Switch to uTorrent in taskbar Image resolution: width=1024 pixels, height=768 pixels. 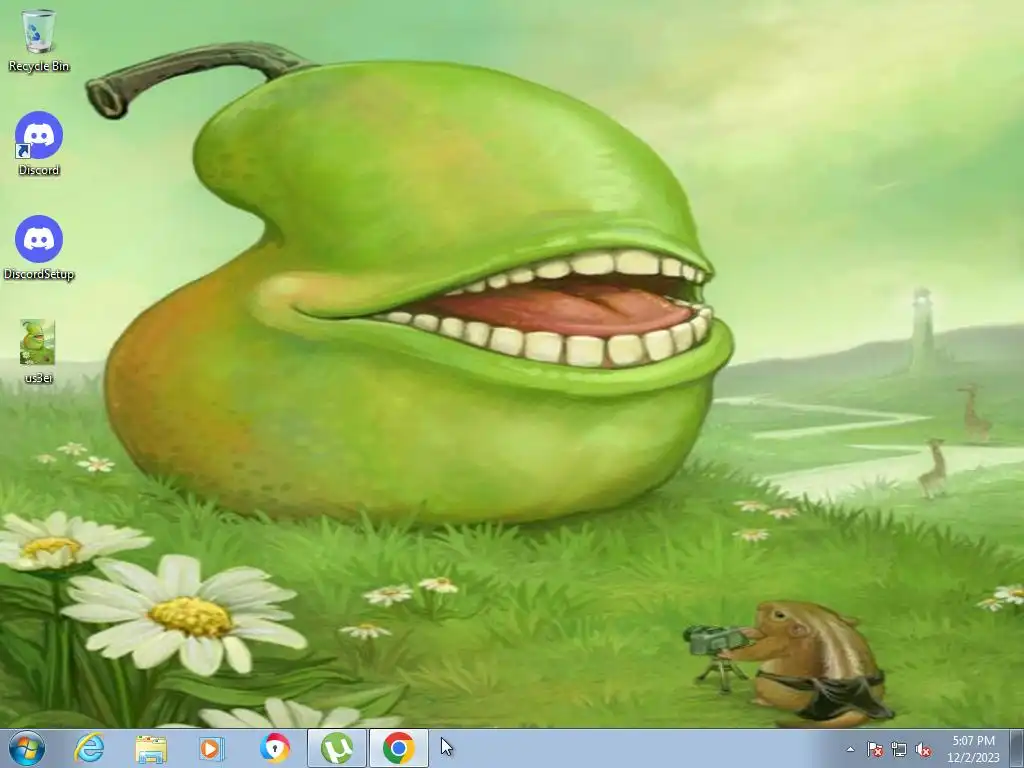pyautogui.click(x=337, y=748)
